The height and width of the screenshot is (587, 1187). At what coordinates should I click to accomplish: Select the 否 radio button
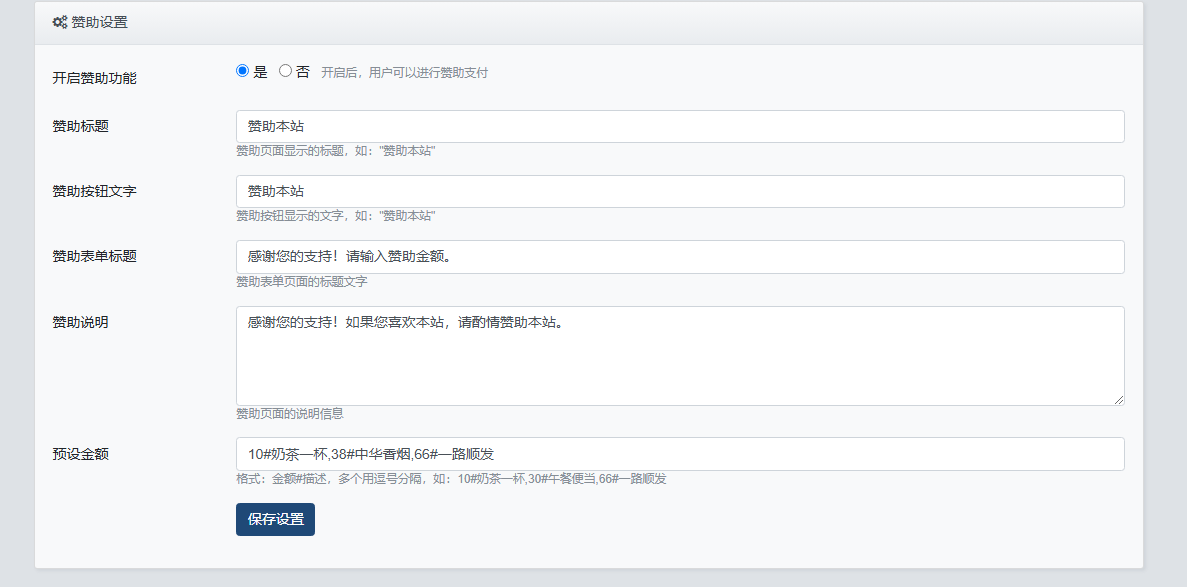(x=285, y=71)
